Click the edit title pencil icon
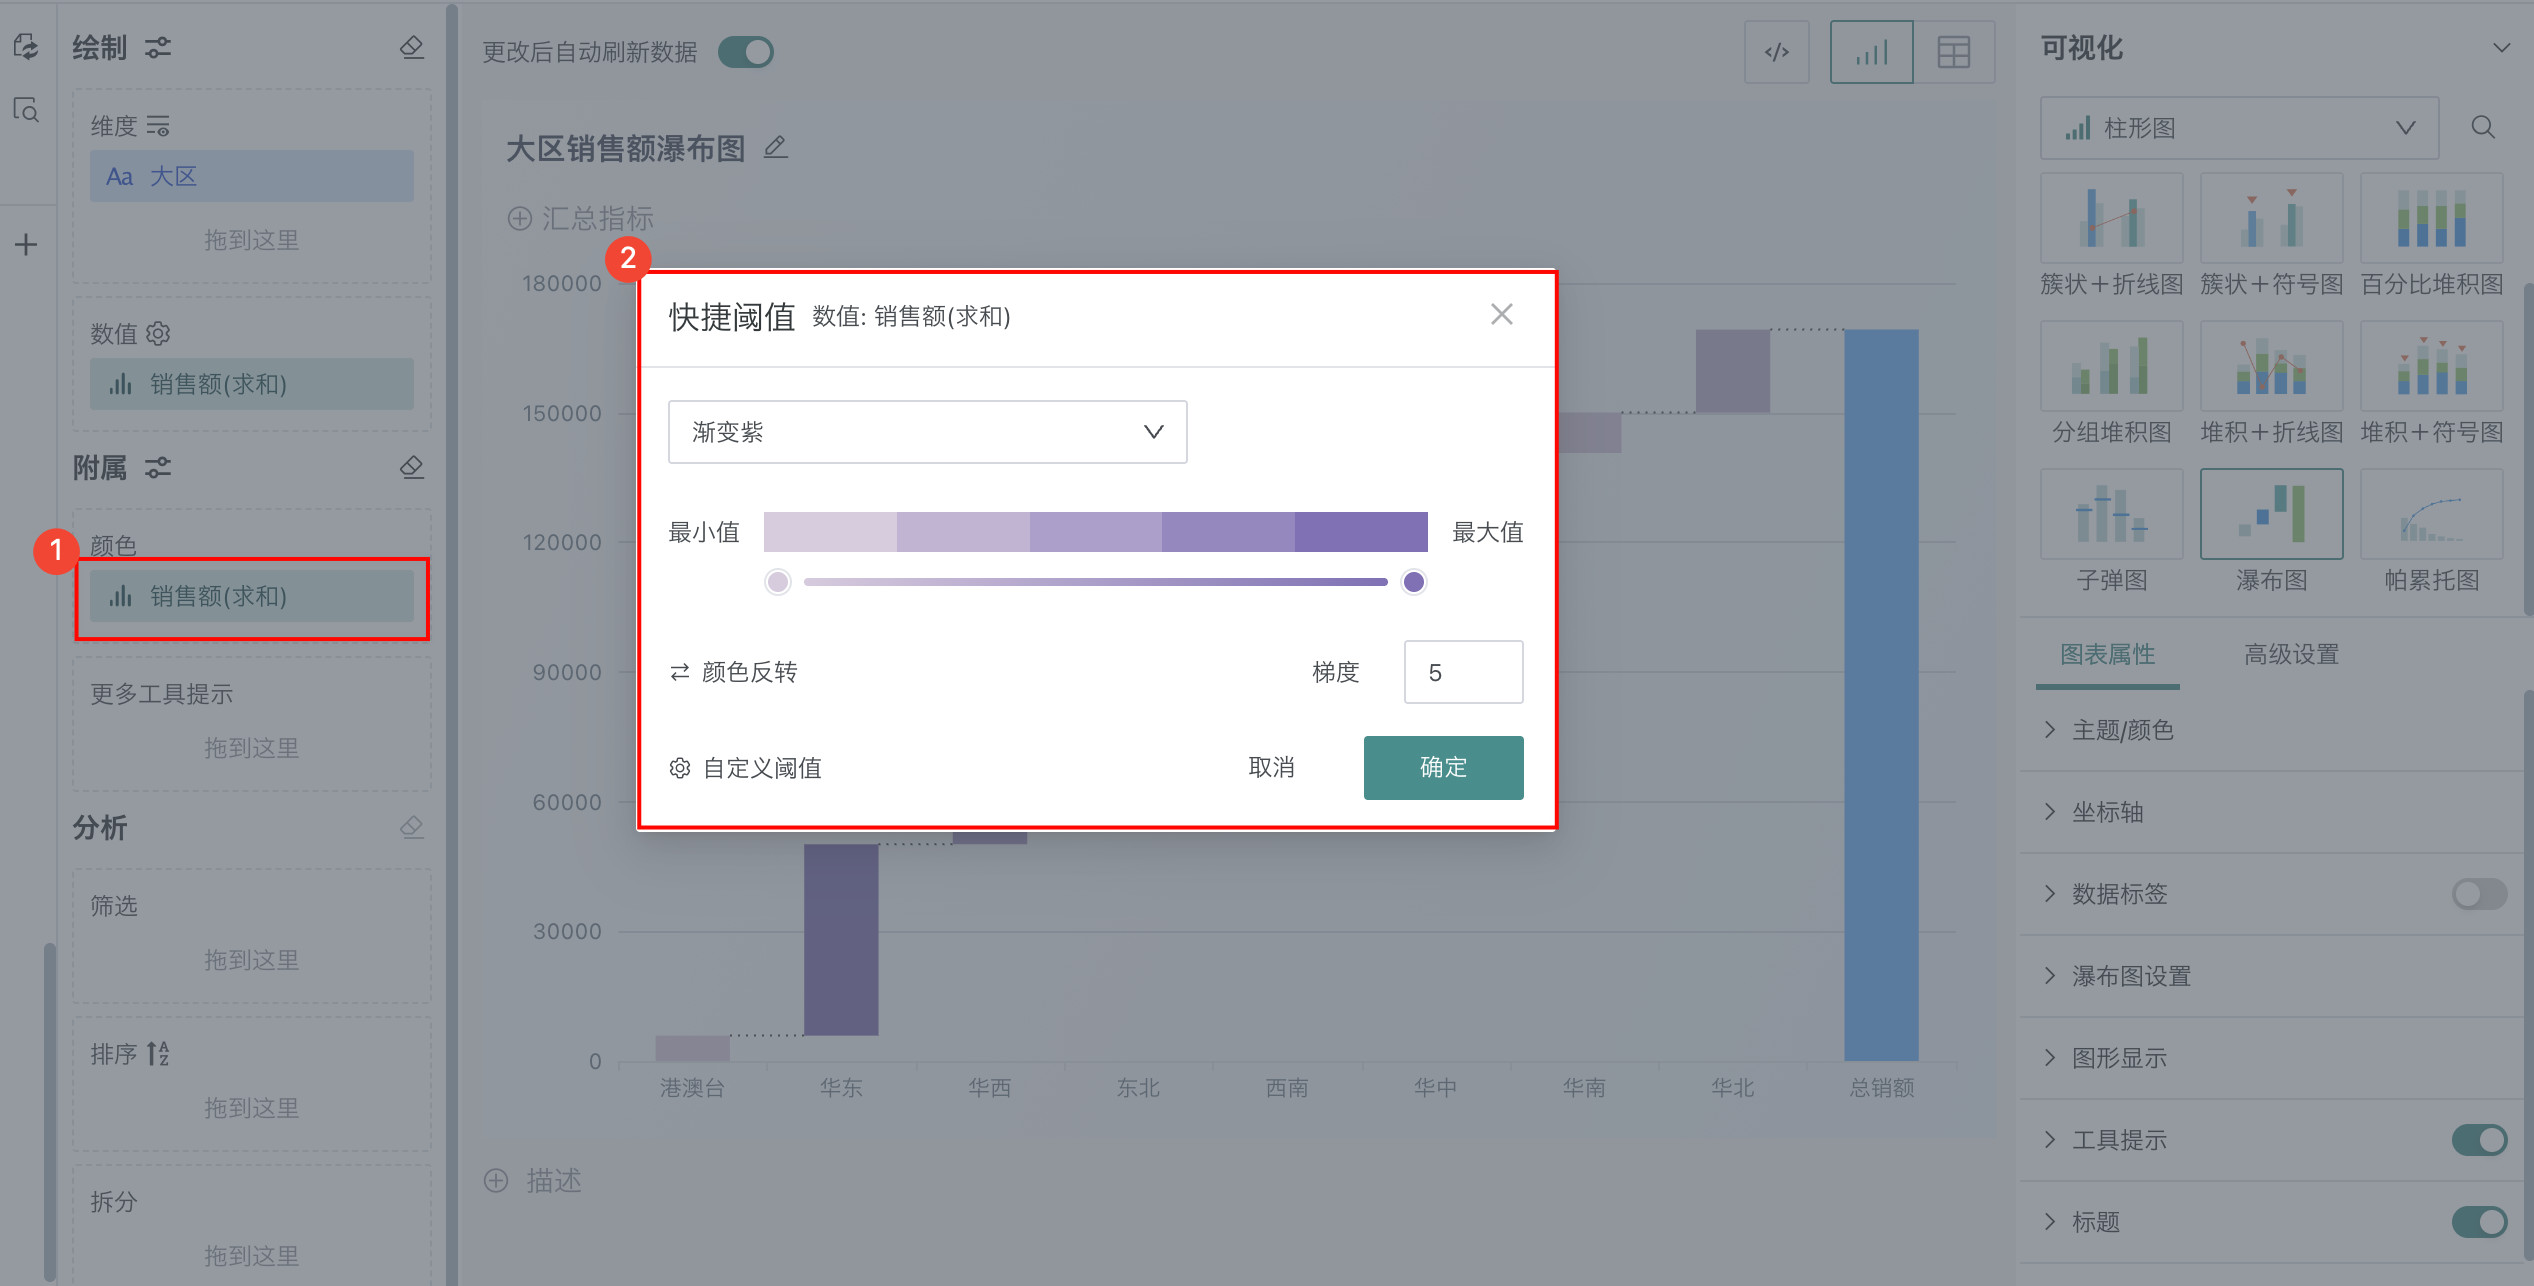 click(775, 148)
